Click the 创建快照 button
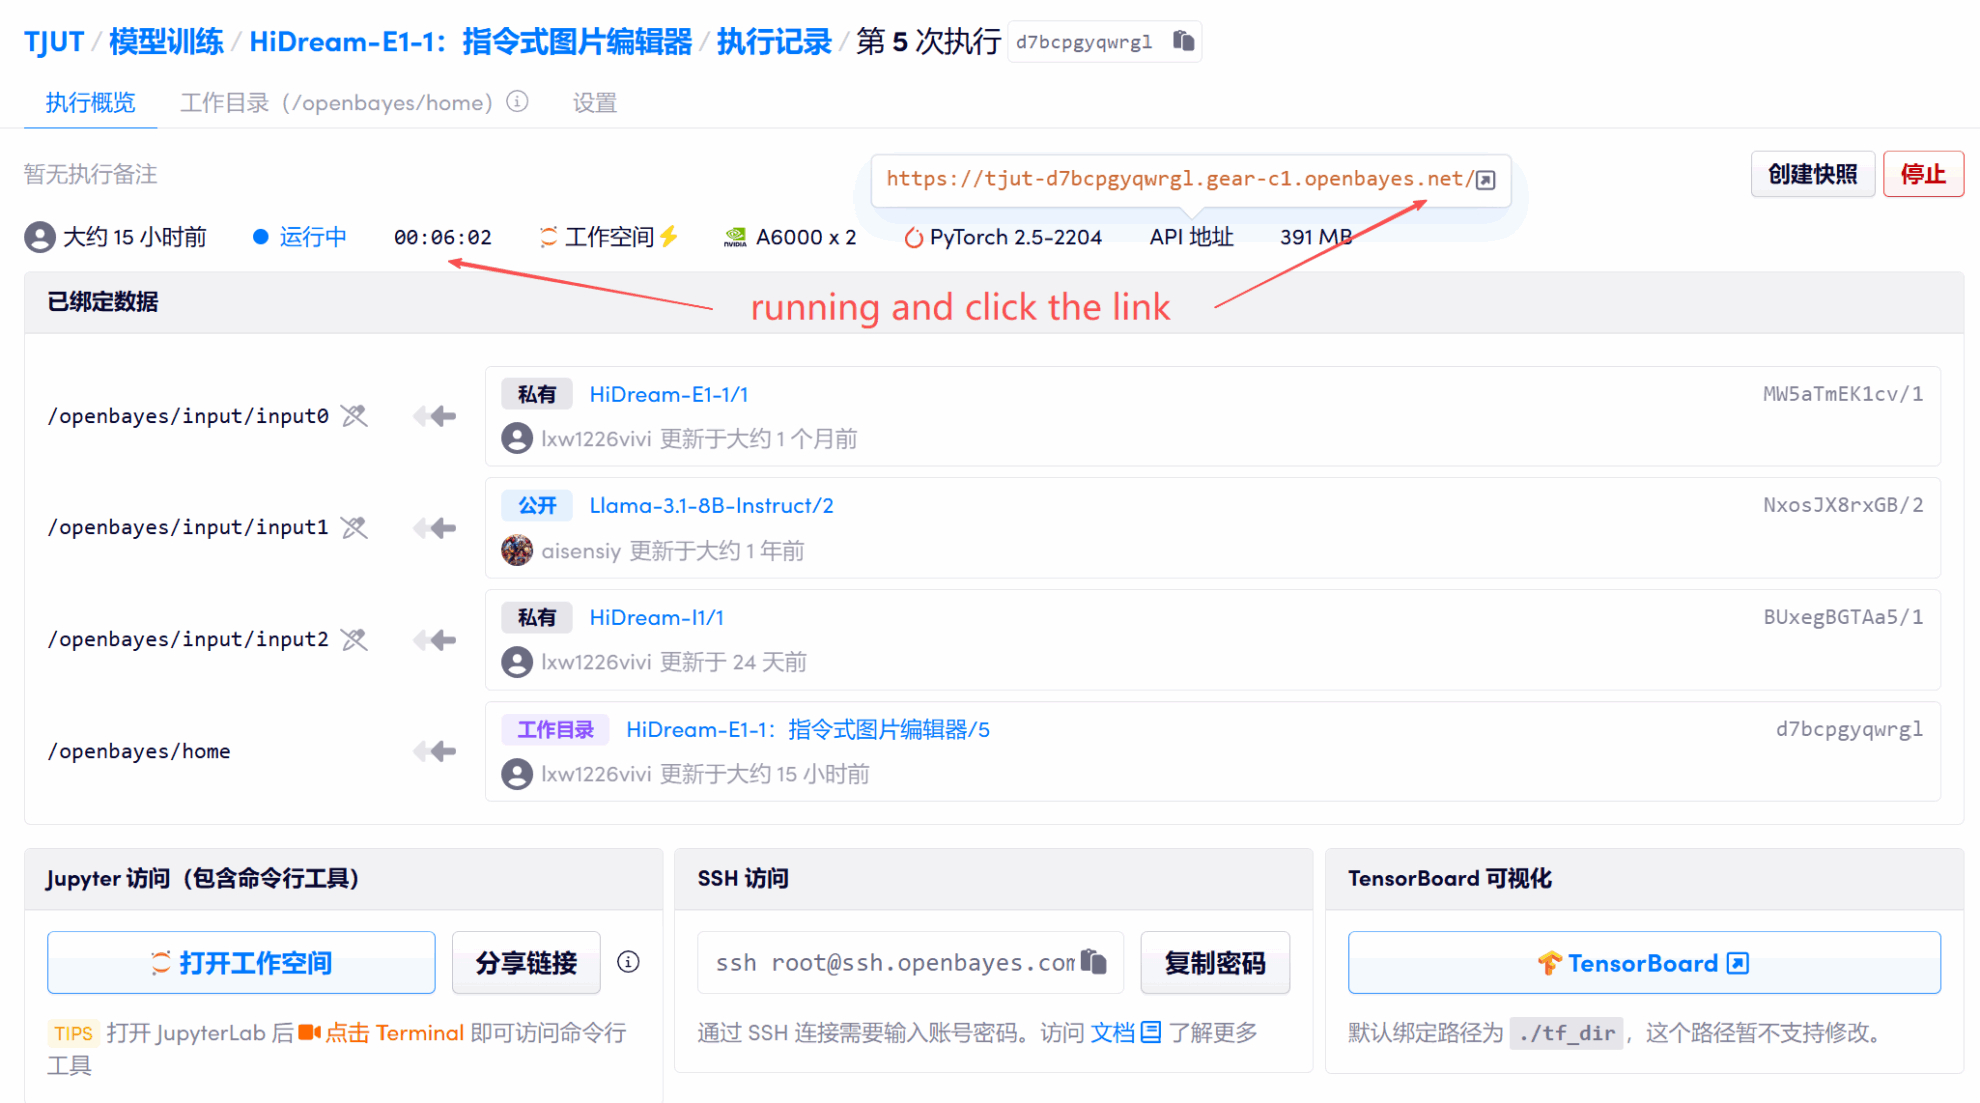This screenshot has width=1980, height=1103. 1812,174
